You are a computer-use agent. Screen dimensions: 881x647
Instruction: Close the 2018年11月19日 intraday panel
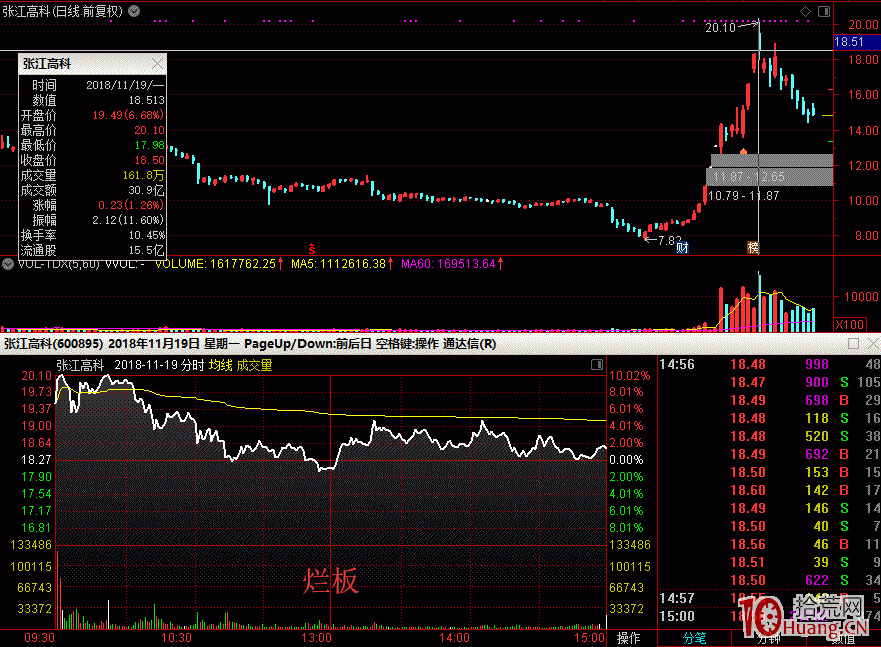pyautogui.click(x=874, y=343)
